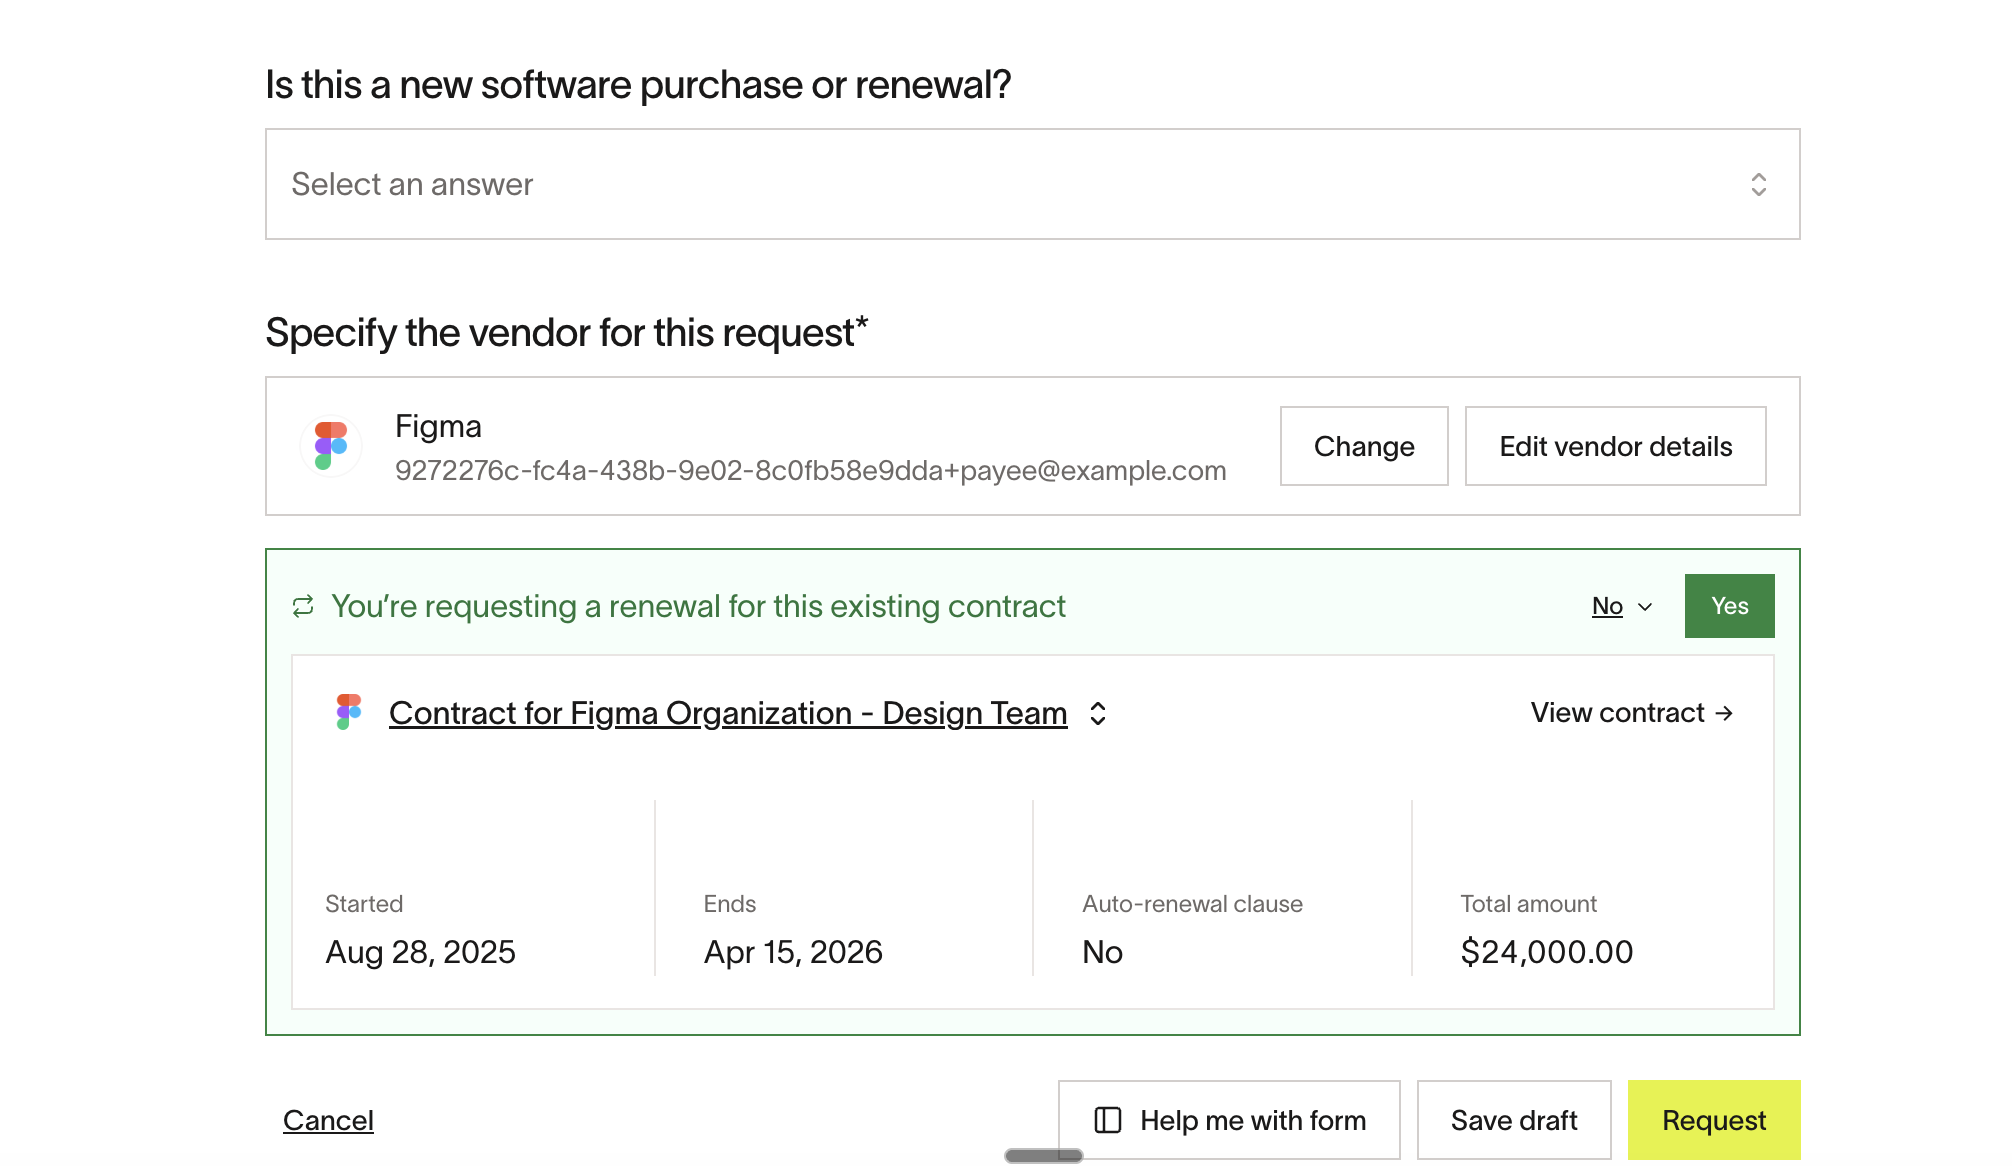Click the Ends date Apr 15, 2026
Screen dimensions: 2012x1166
pyautogui.click(x=793, y=952)
